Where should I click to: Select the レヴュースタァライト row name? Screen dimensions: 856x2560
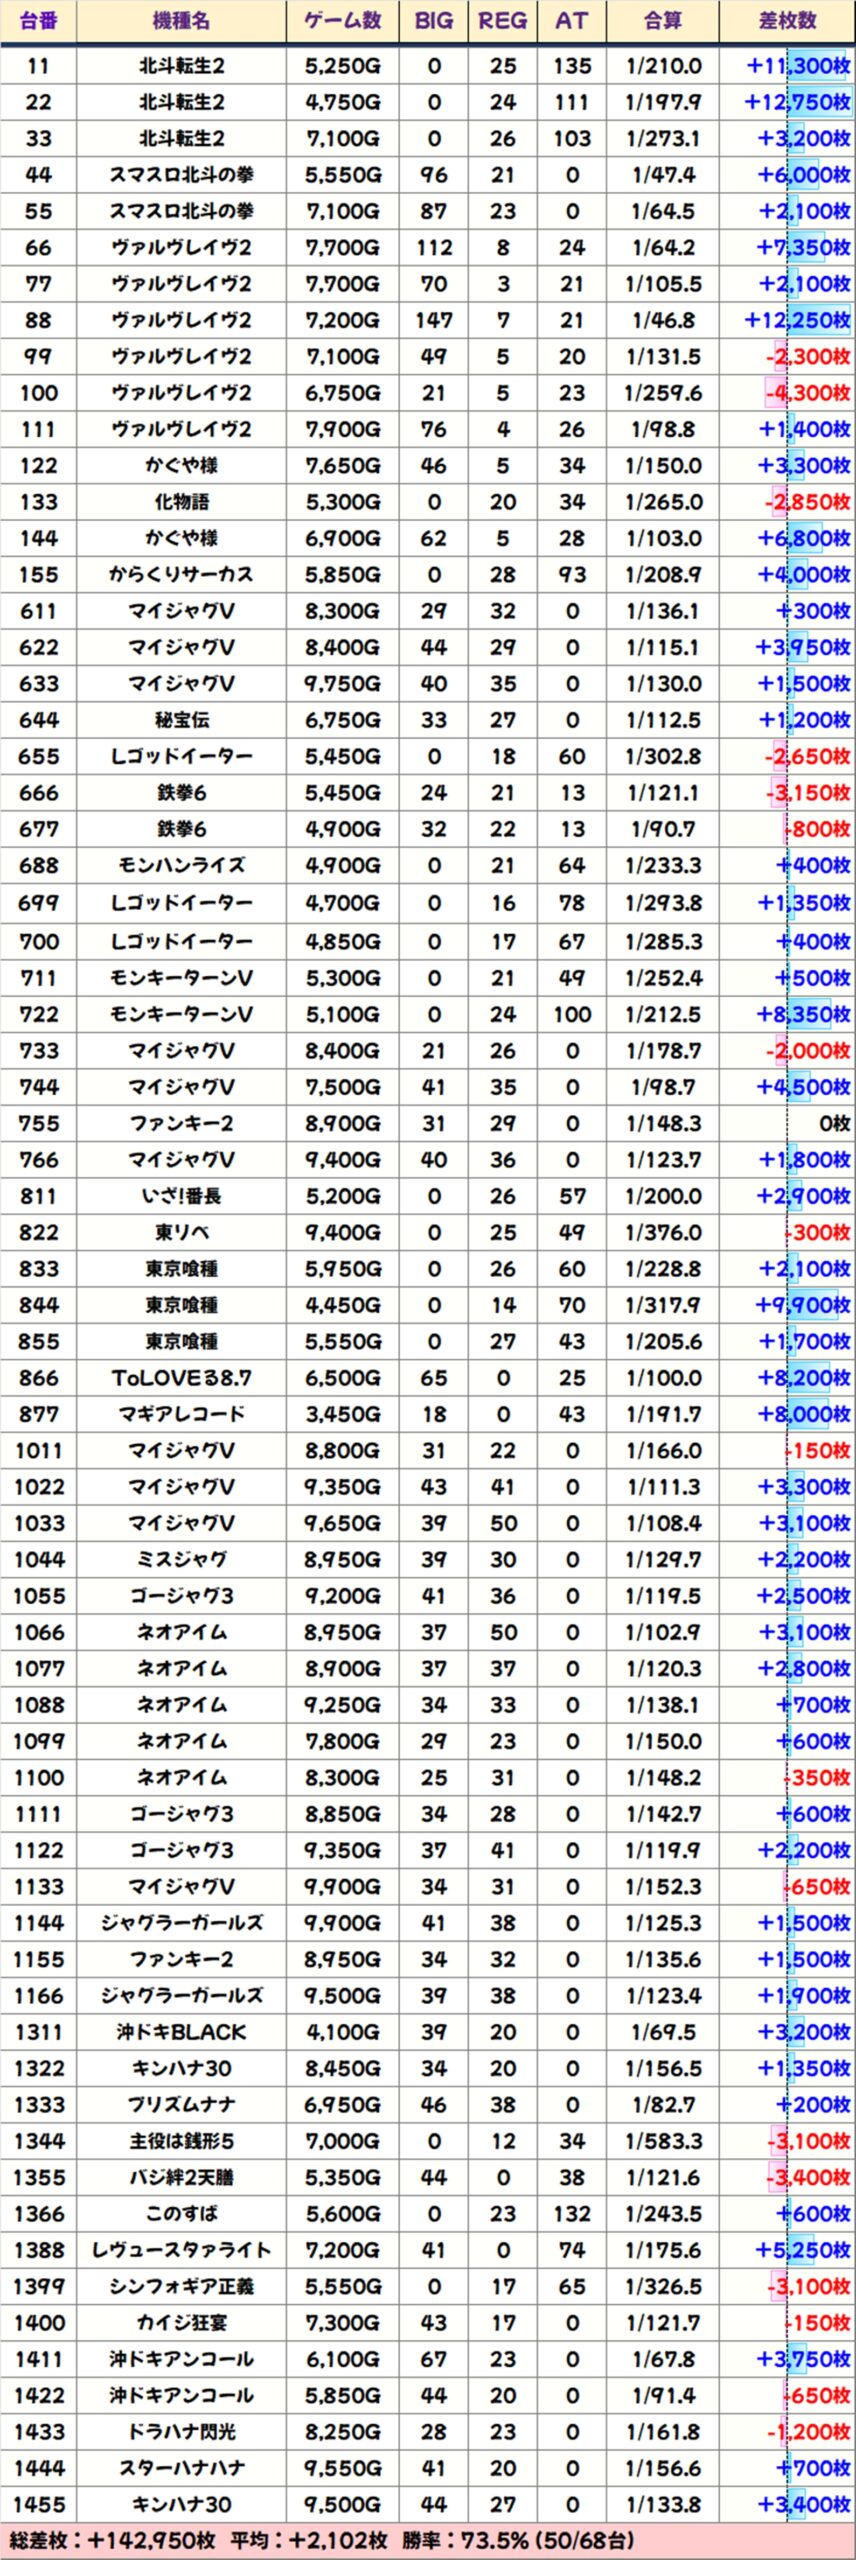coord(181,2250)
